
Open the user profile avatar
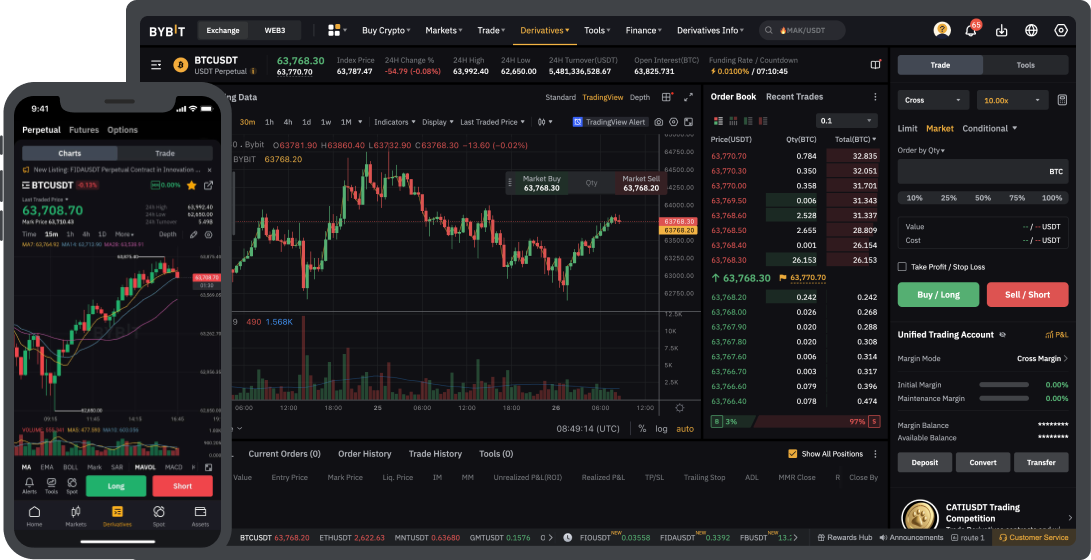click(942, 30)
